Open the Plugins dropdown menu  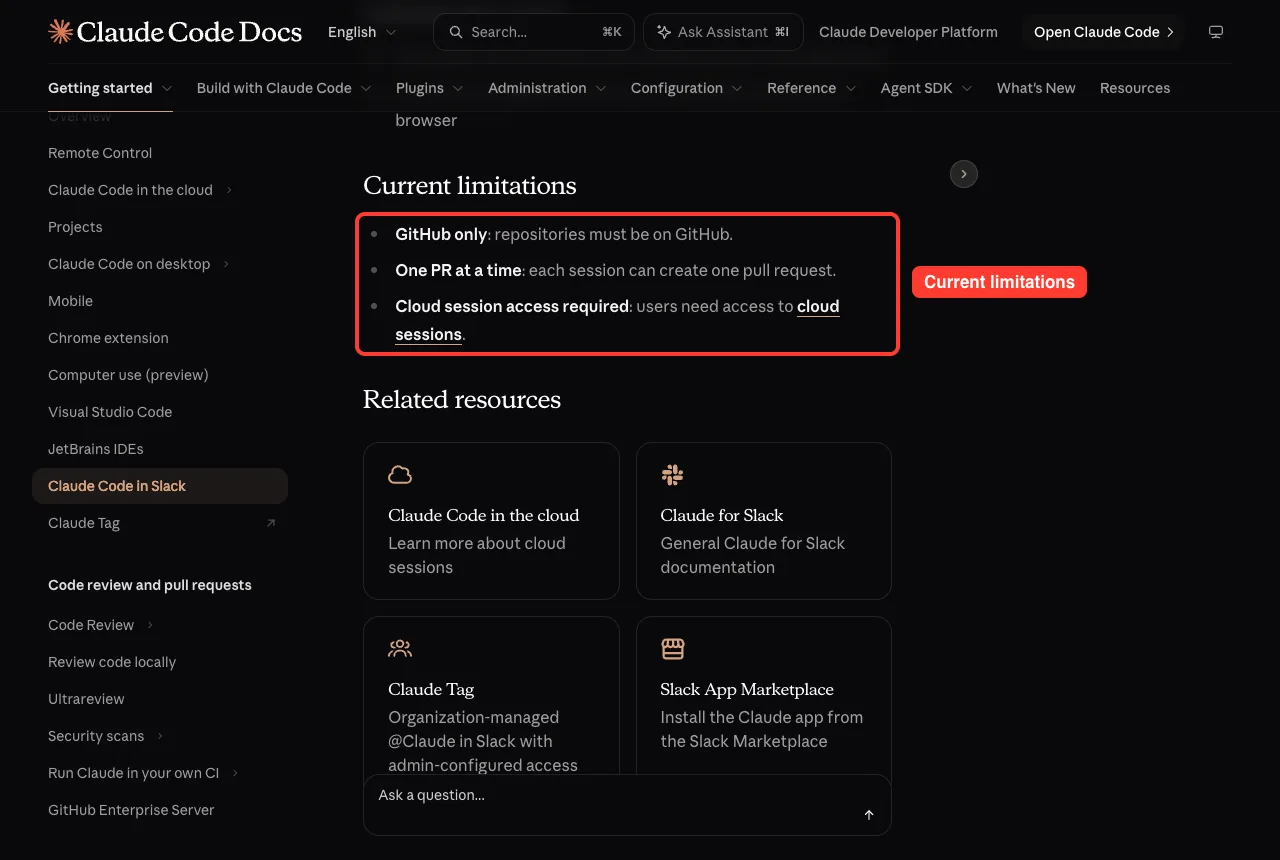430,88
